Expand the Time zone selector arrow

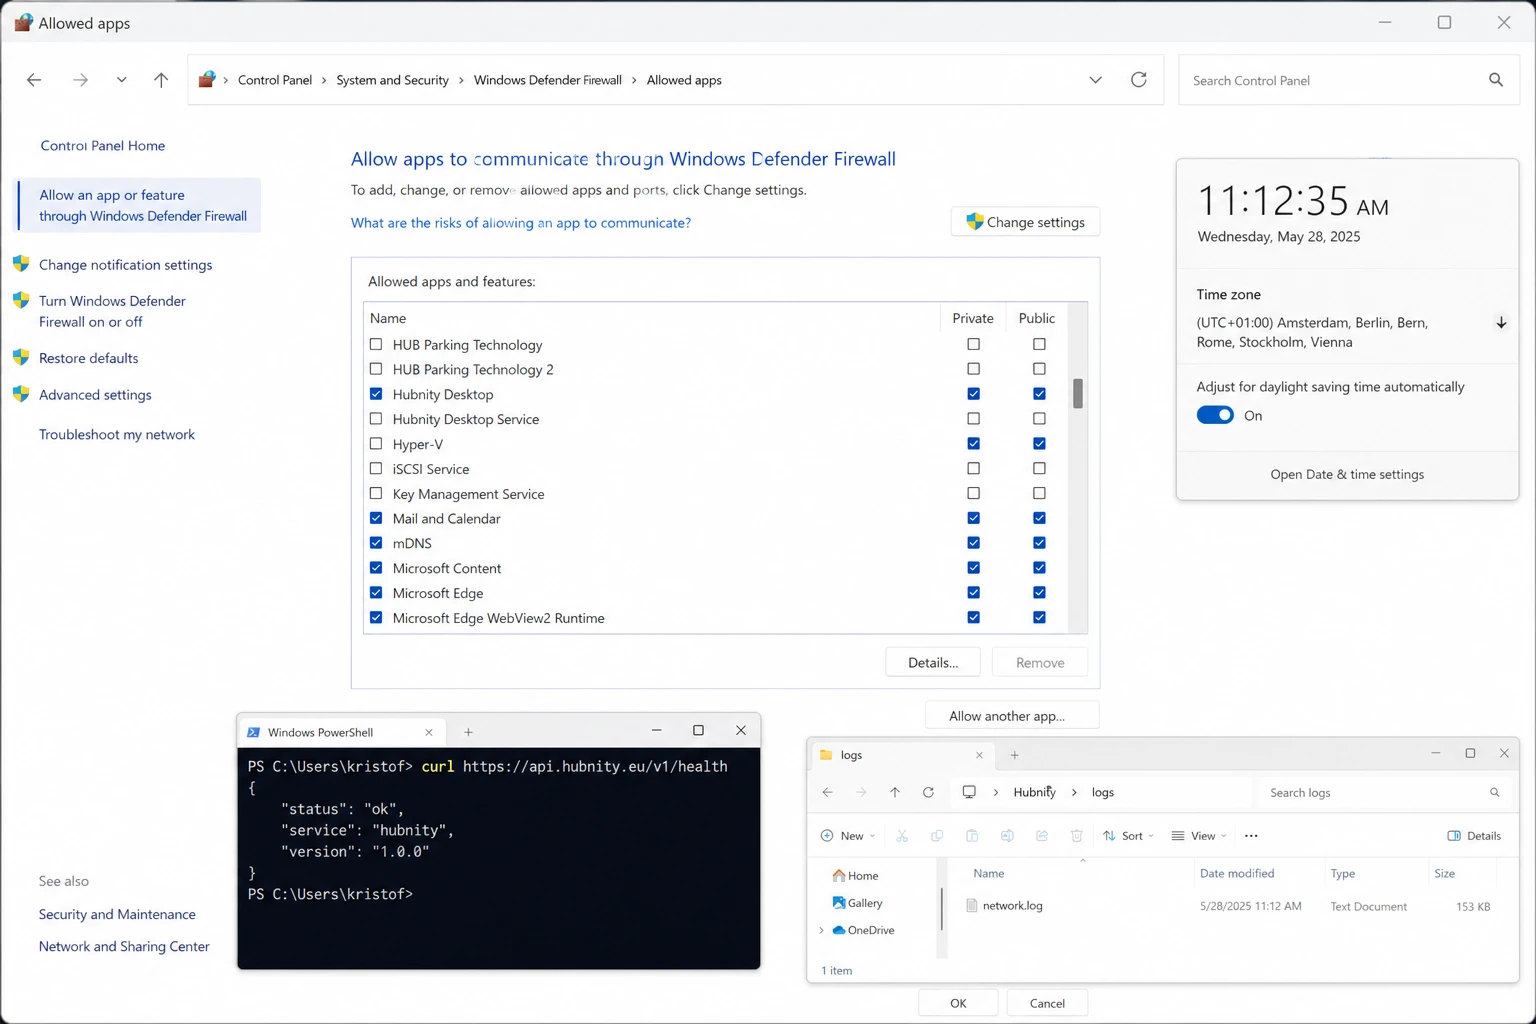coord(1501,323)
